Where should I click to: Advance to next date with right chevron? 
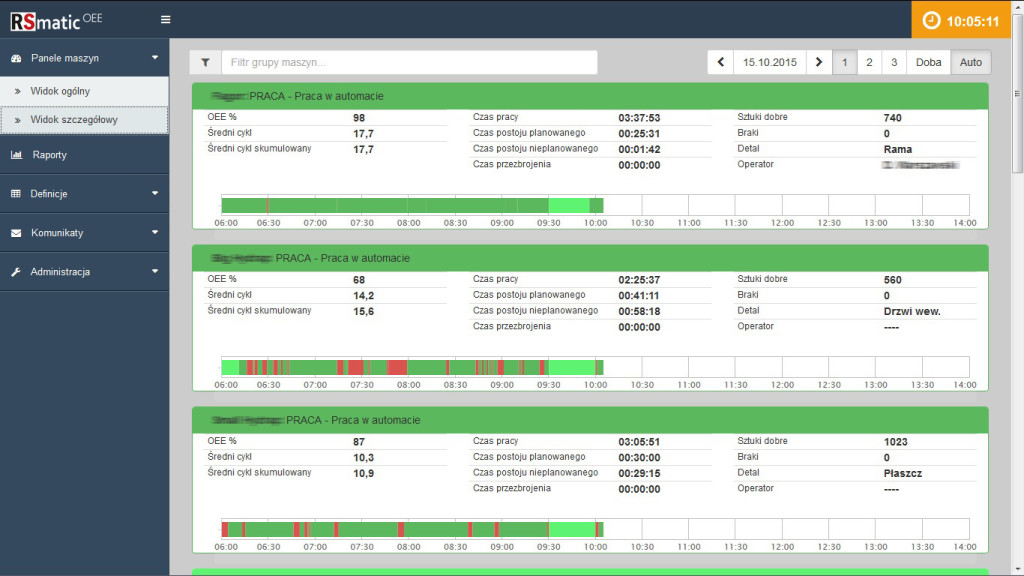tap(818, 63)
